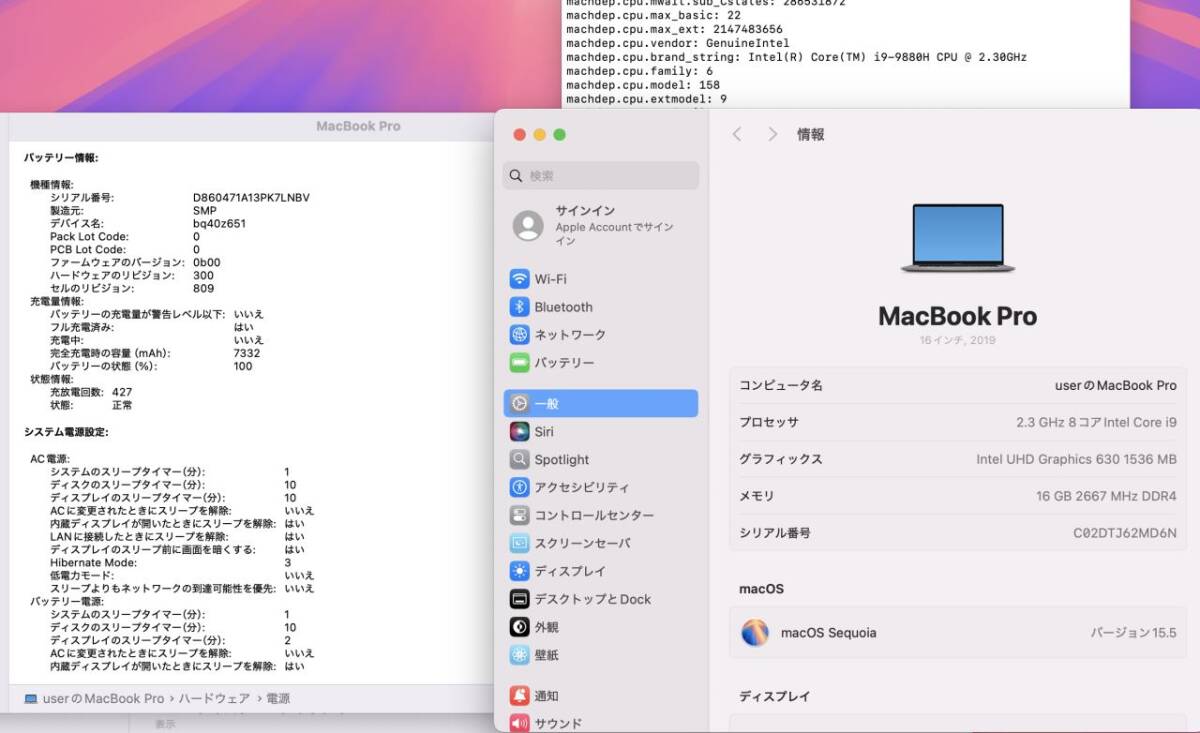Click user のMacBook Pro in path bar
Viewport: 1200px width, 733px height.
[103, 699]
